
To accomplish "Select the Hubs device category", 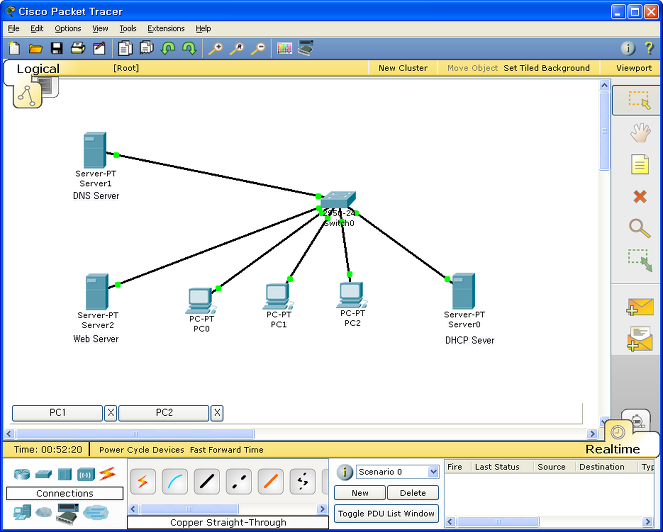I will coord(65,474).
